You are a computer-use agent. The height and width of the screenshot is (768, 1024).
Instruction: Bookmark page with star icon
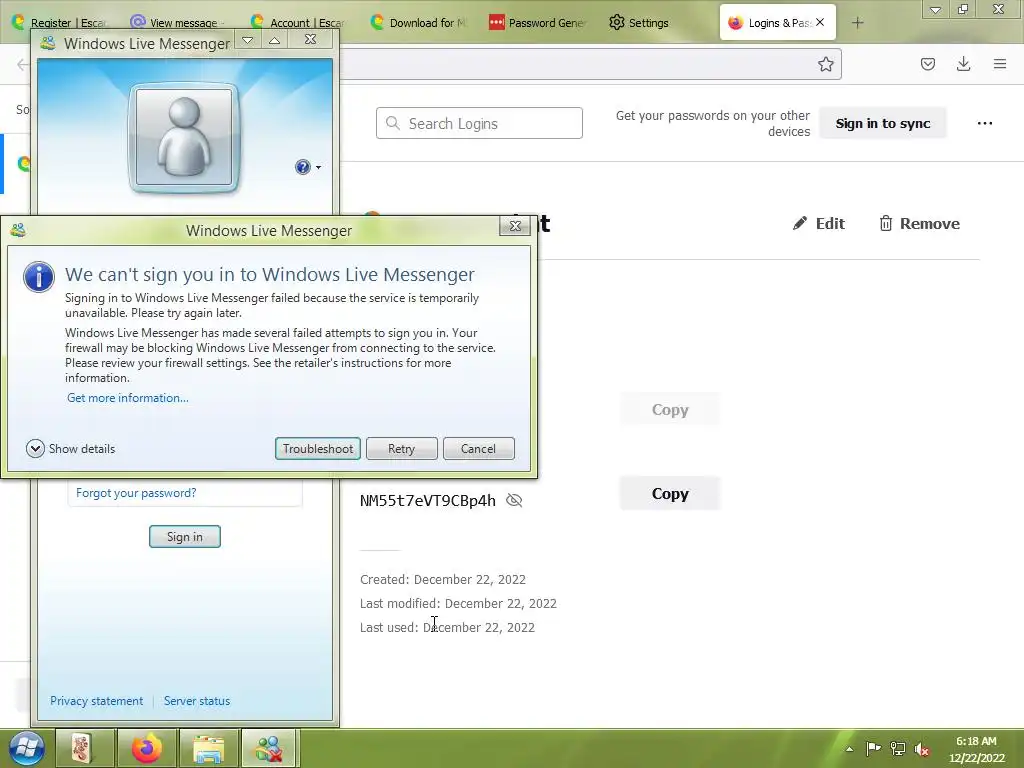pyautogui.click(x=825, y=64)
